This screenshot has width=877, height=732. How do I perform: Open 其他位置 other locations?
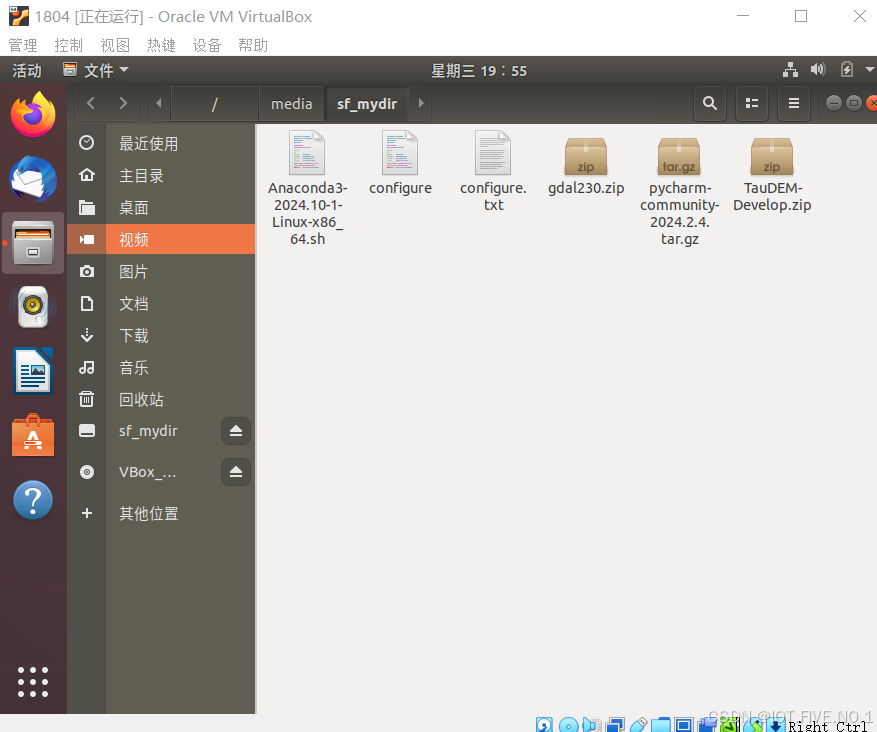point(161,513)
